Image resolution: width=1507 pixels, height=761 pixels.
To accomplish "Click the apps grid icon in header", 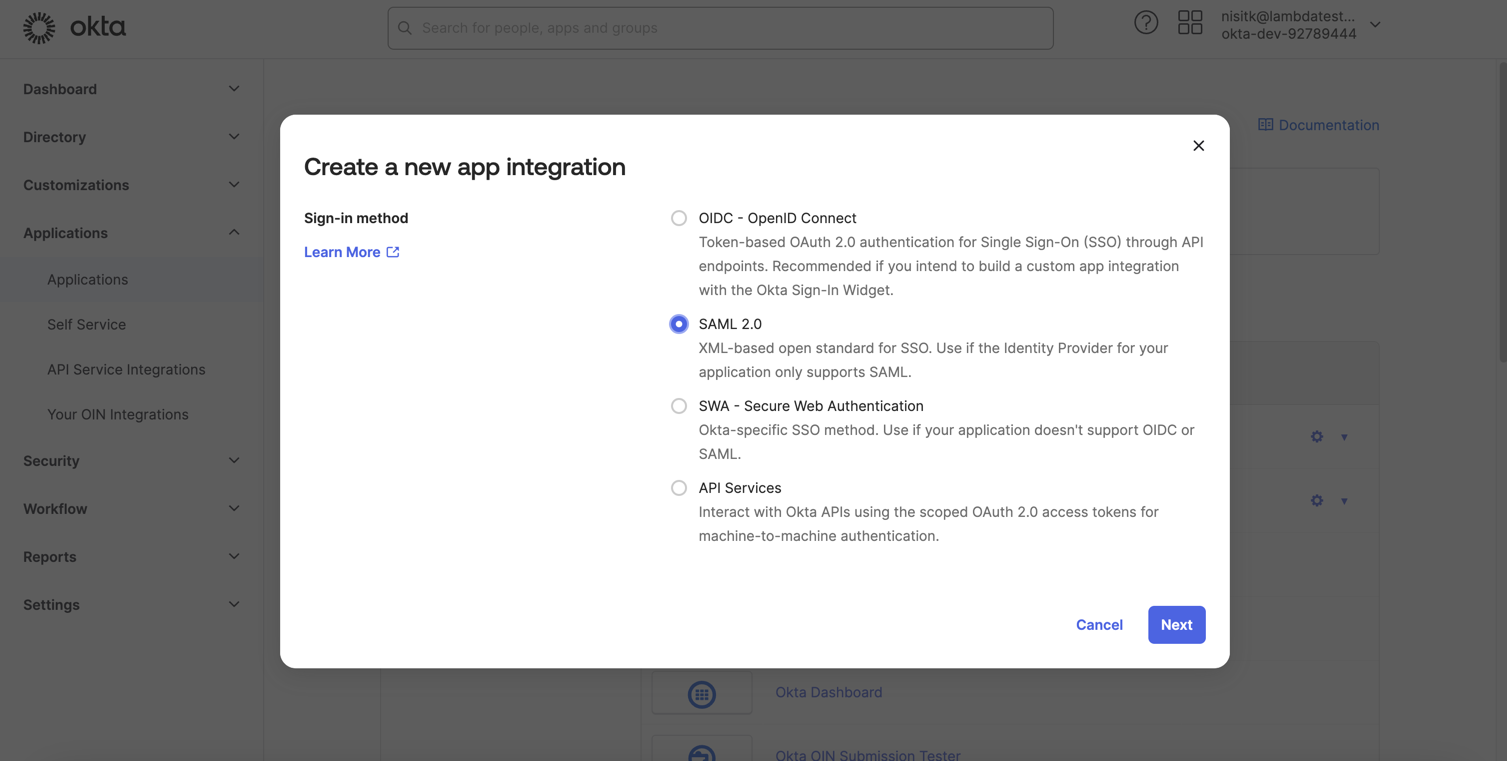I will (1190, 21).
